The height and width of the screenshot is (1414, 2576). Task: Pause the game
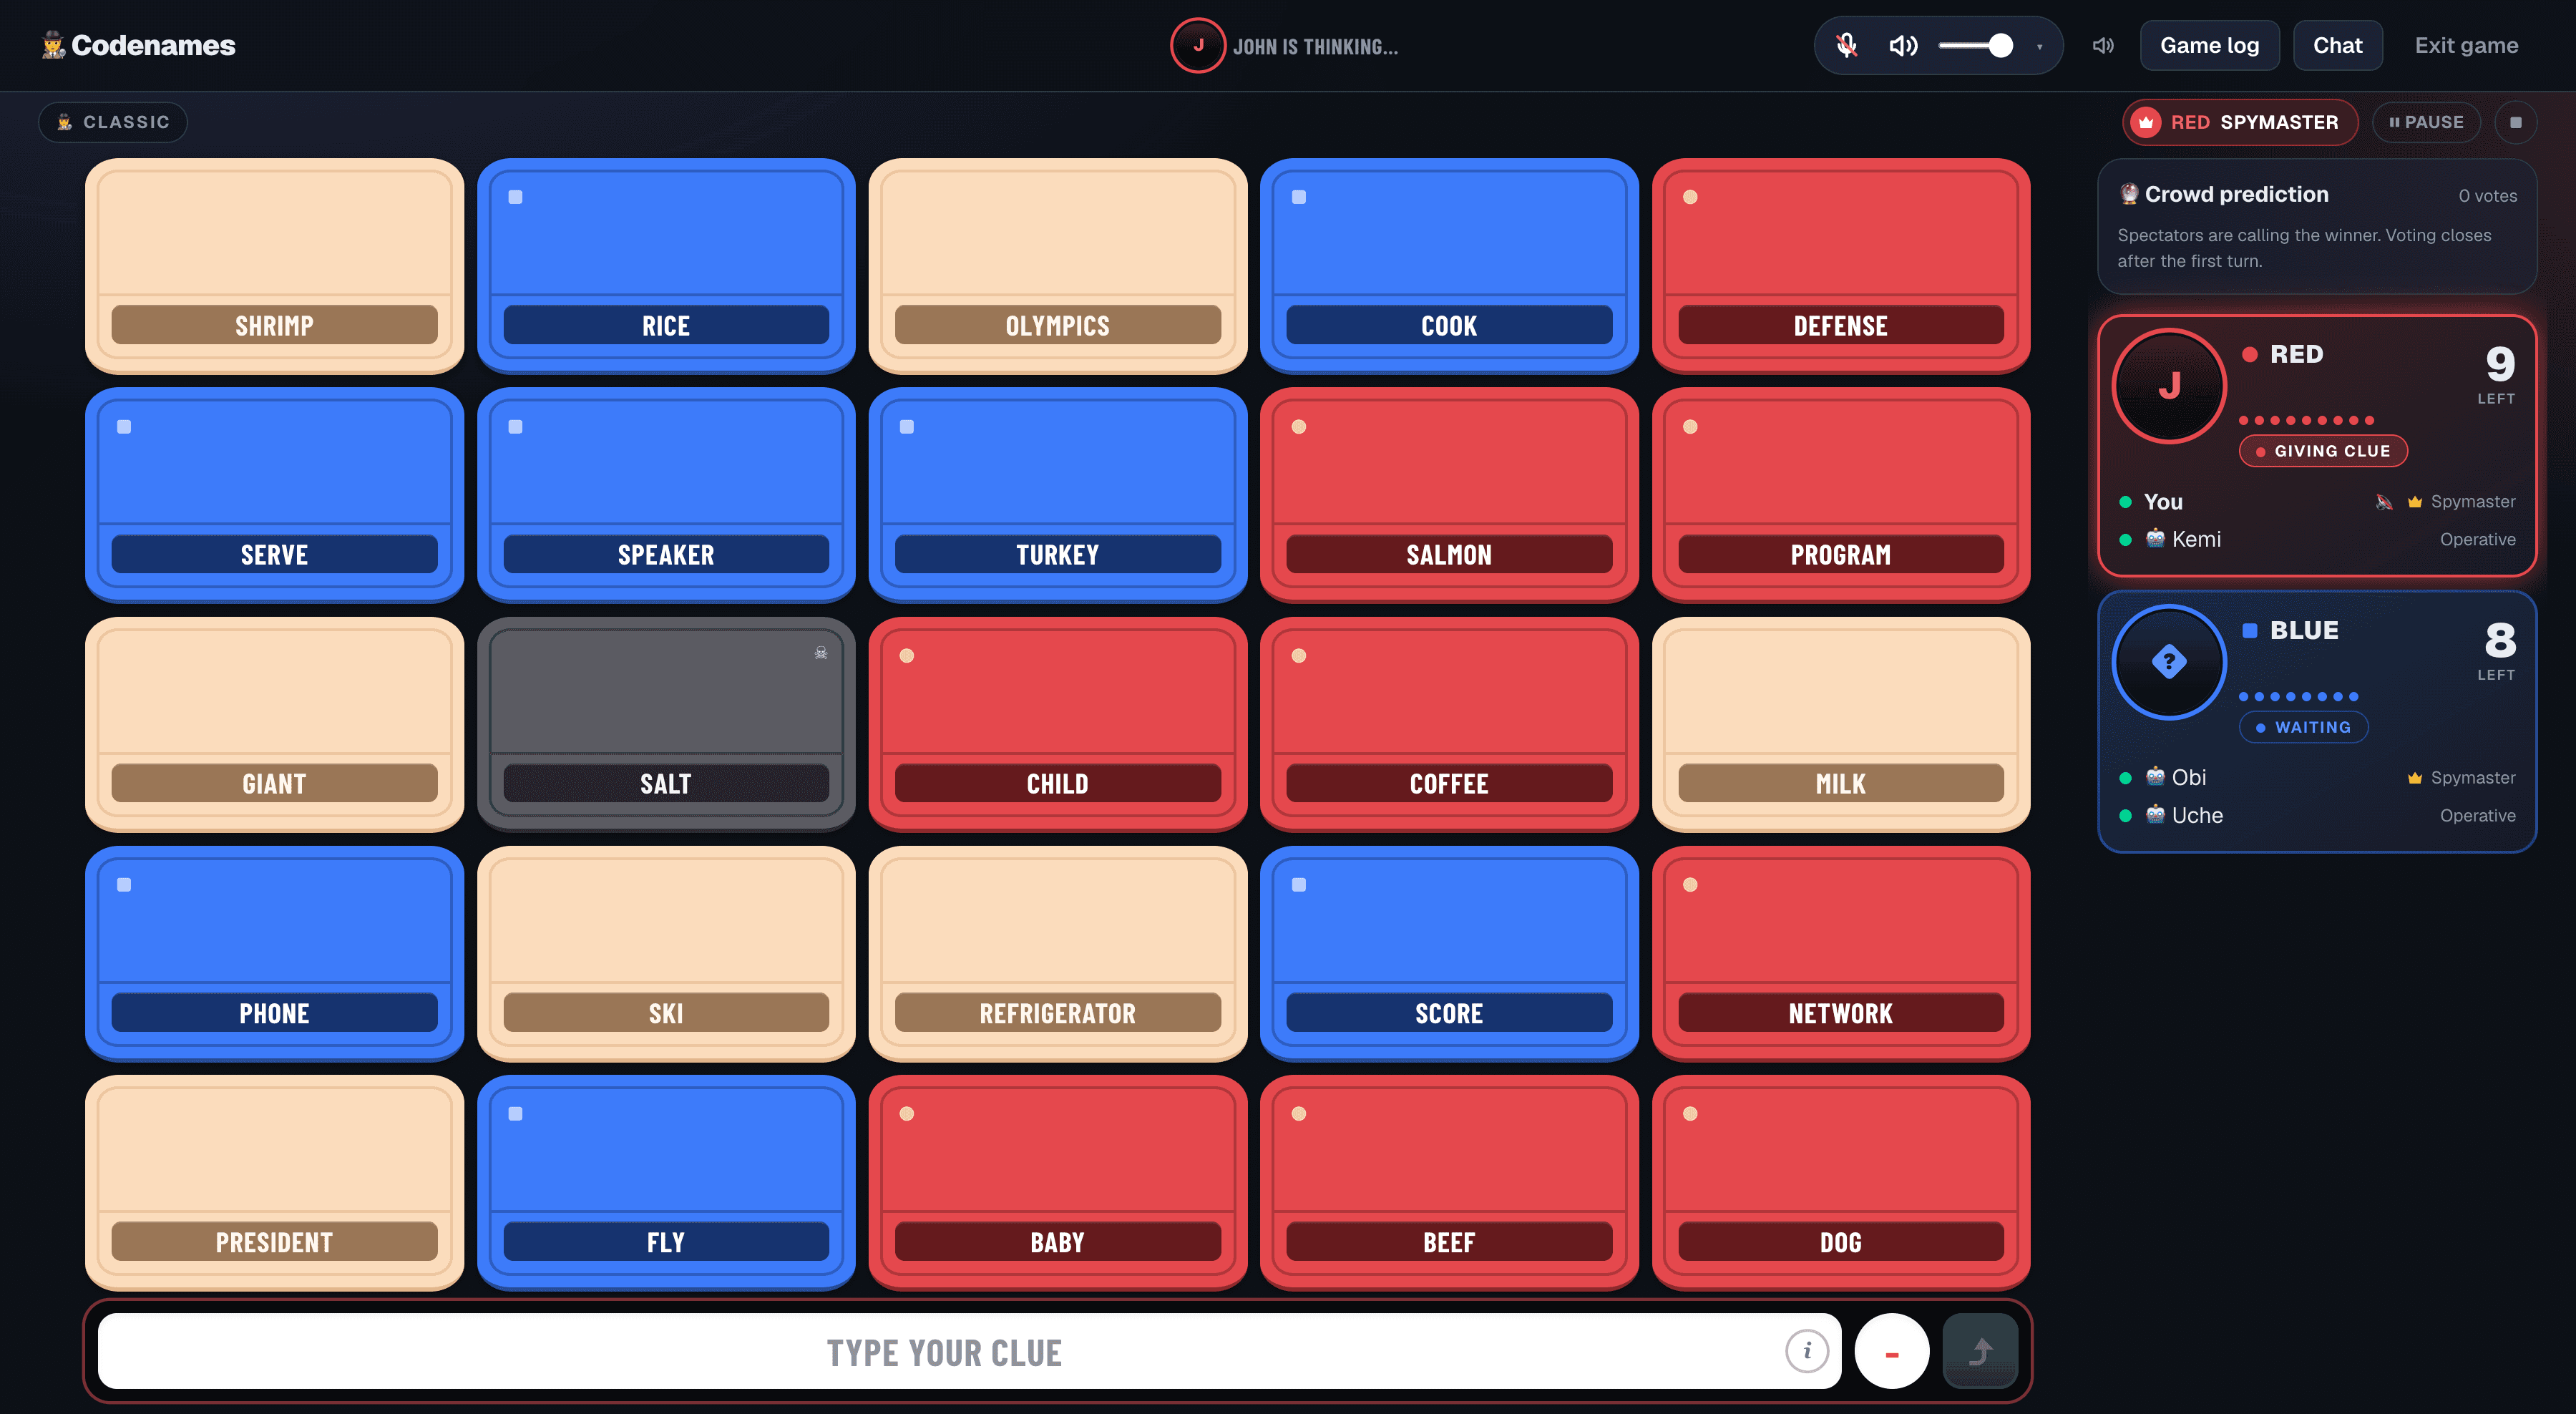pyautogui.click(x=2426, y=122)
